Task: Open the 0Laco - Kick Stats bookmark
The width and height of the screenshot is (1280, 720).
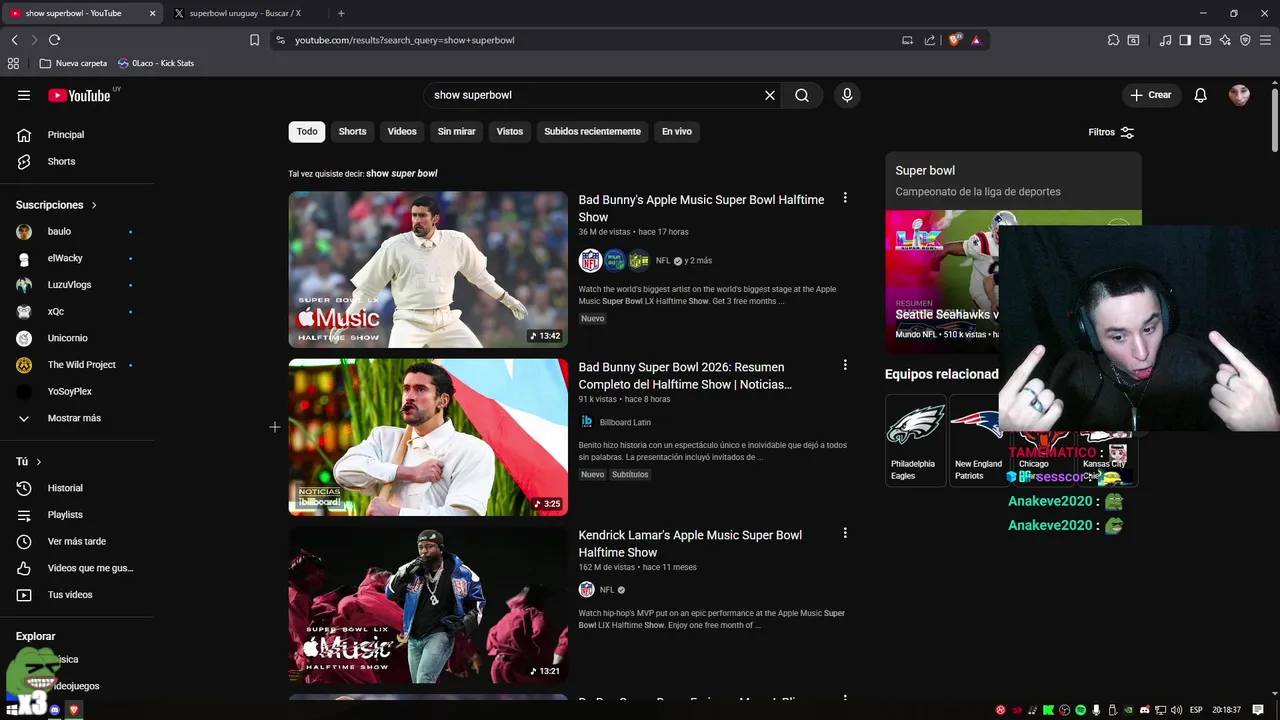Action: point(156,63)
